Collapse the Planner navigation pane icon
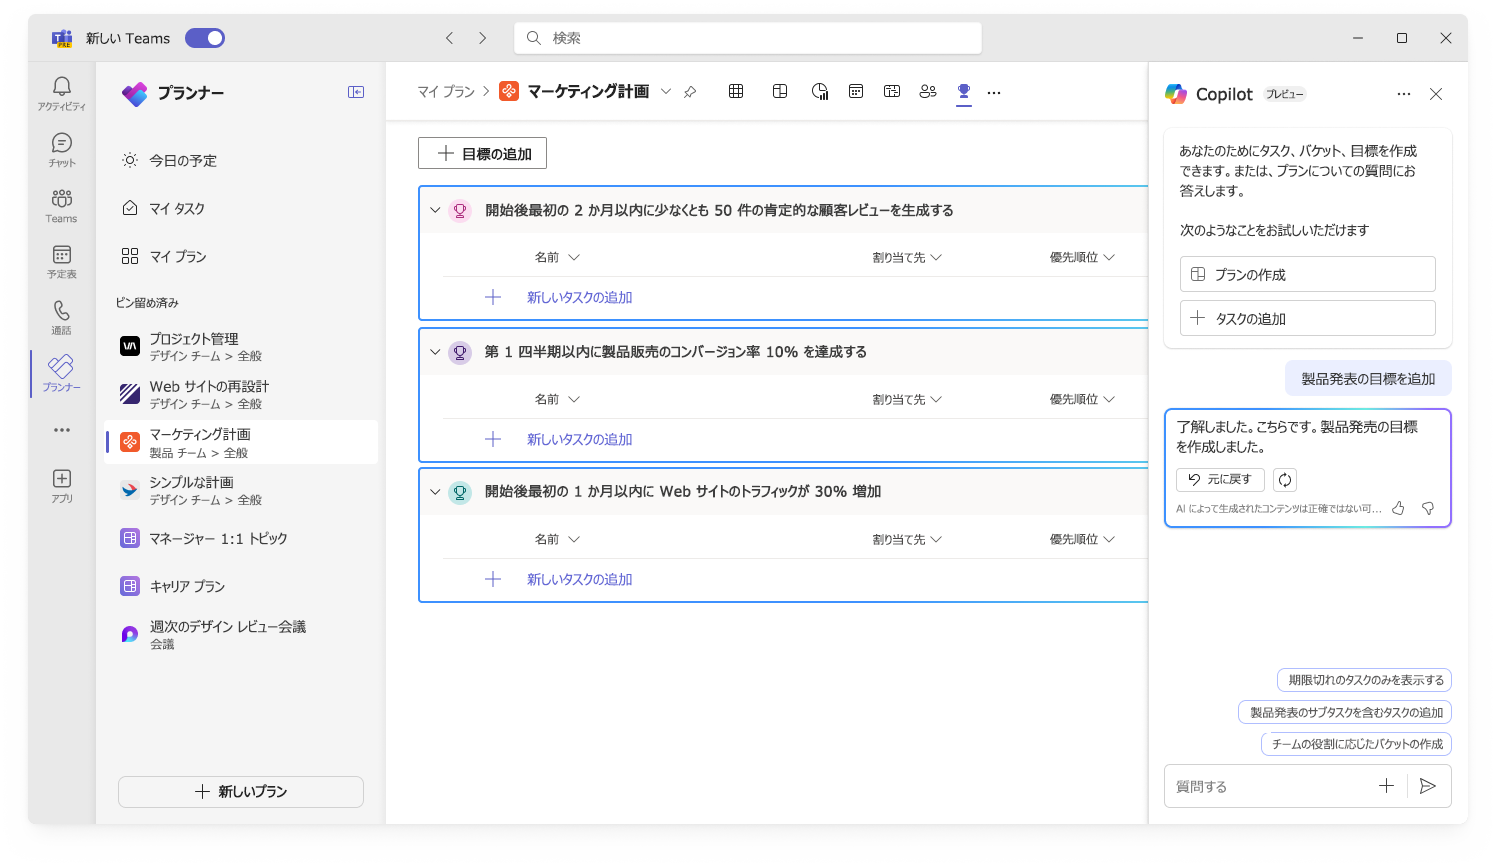 356,92
